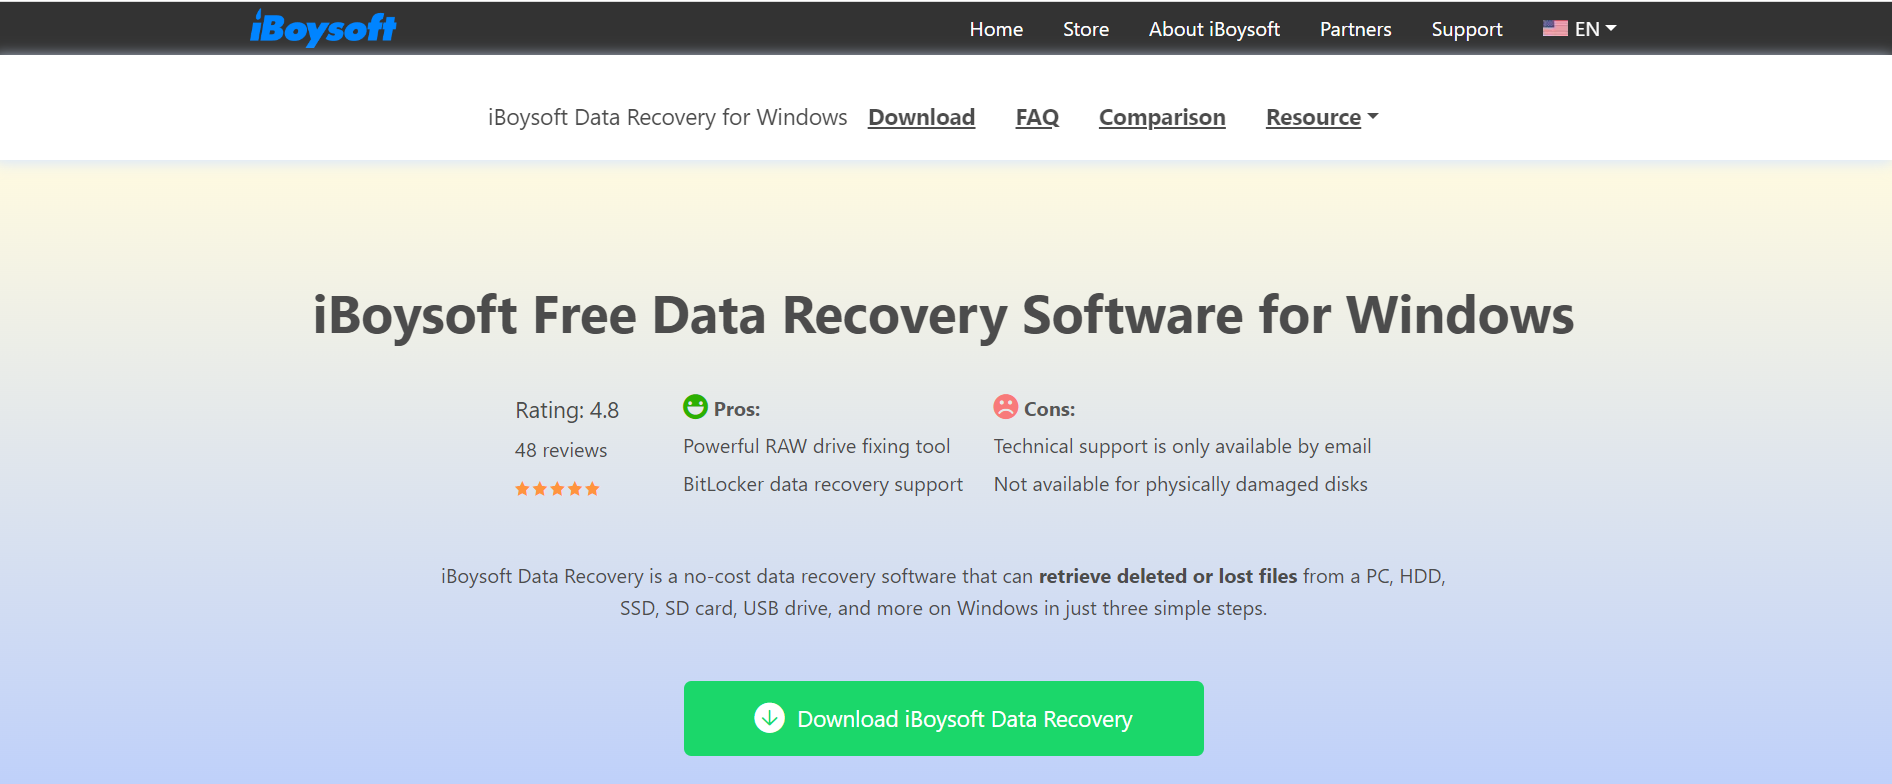Select the Home menu item
Image resolution: width=1892 pixels, height=784 pixels.
[x=995, y=29]
